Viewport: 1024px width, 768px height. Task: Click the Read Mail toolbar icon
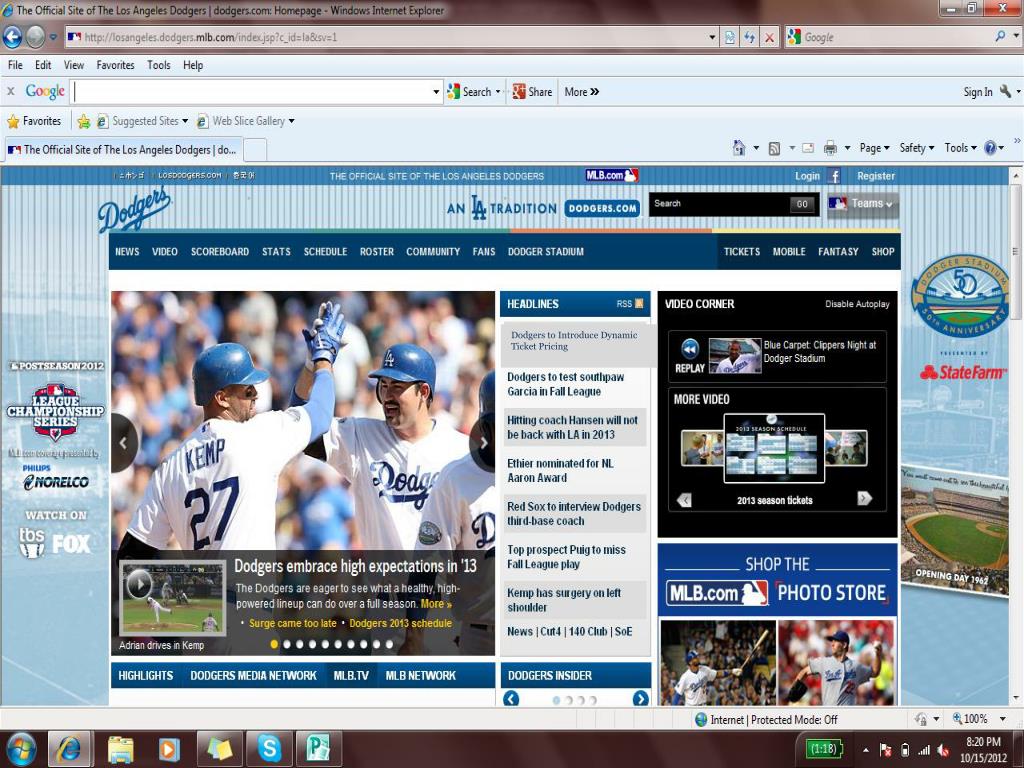[x=808, y=148]
